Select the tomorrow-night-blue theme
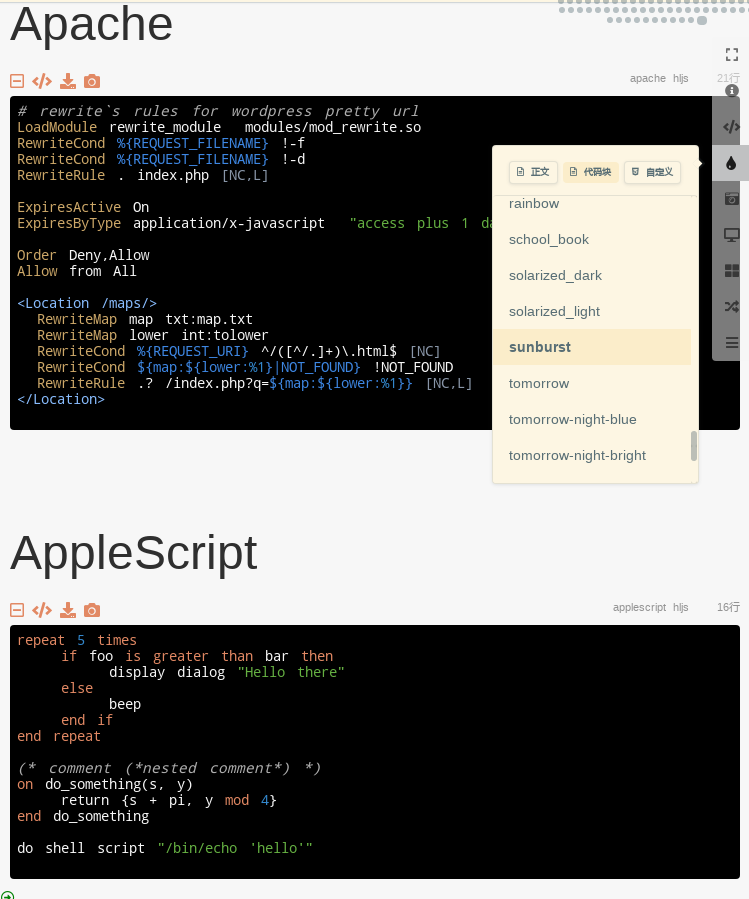 pos(592,420)
